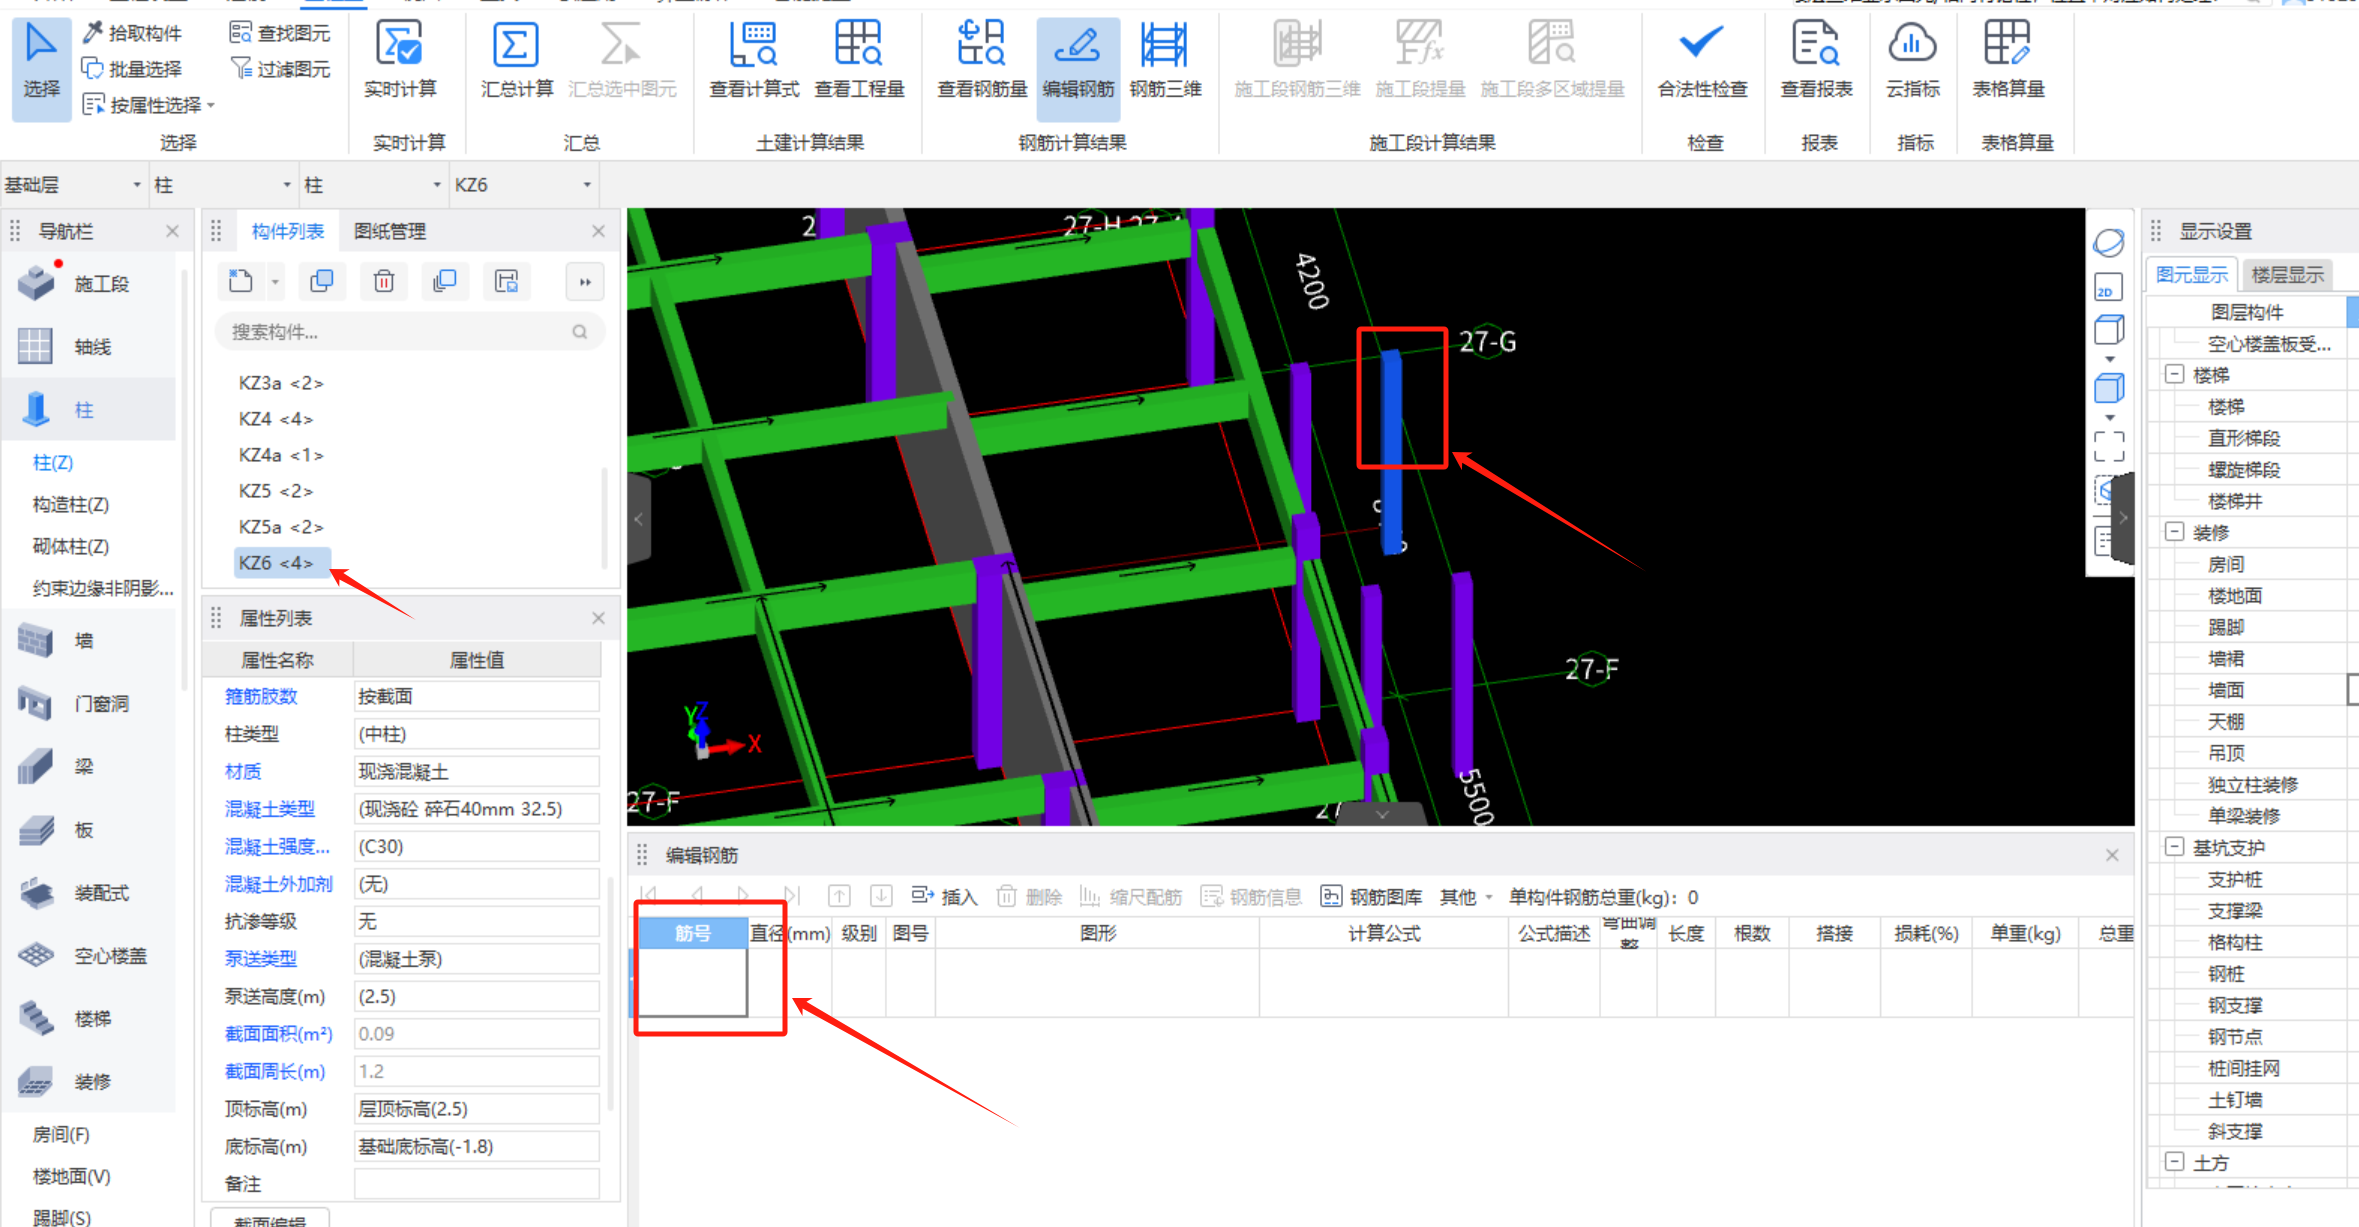This screenshot has width=2359, height=1227.
Task: Select 施工段 in navigation bar
Action: point(88,284)
